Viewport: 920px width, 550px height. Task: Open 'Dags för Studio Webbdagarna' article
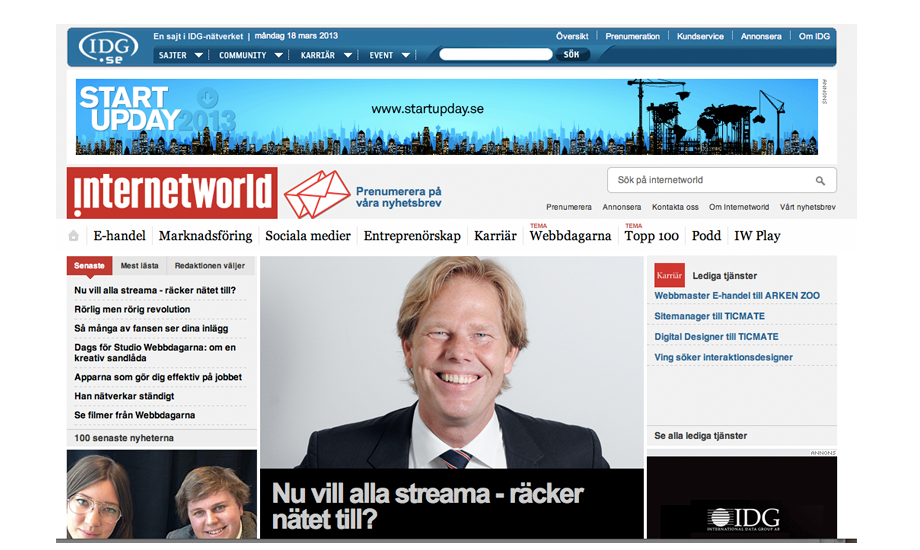(155, 353)
